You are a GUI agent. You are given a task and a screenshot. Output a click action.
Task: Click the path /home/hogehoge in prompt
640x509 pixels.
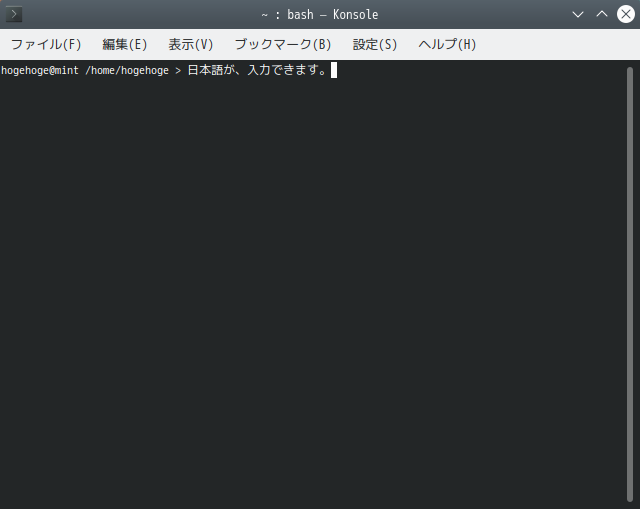coord(127,71)
